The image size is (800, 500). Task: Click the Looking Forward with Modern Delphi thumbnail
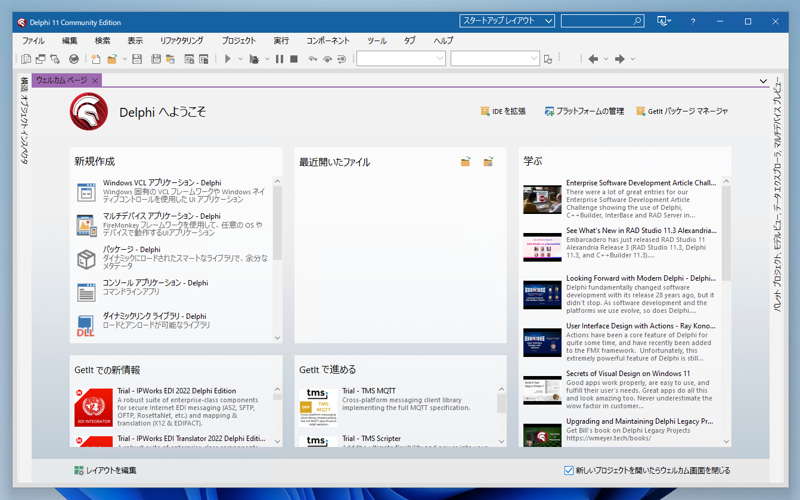tap(542, 294)
